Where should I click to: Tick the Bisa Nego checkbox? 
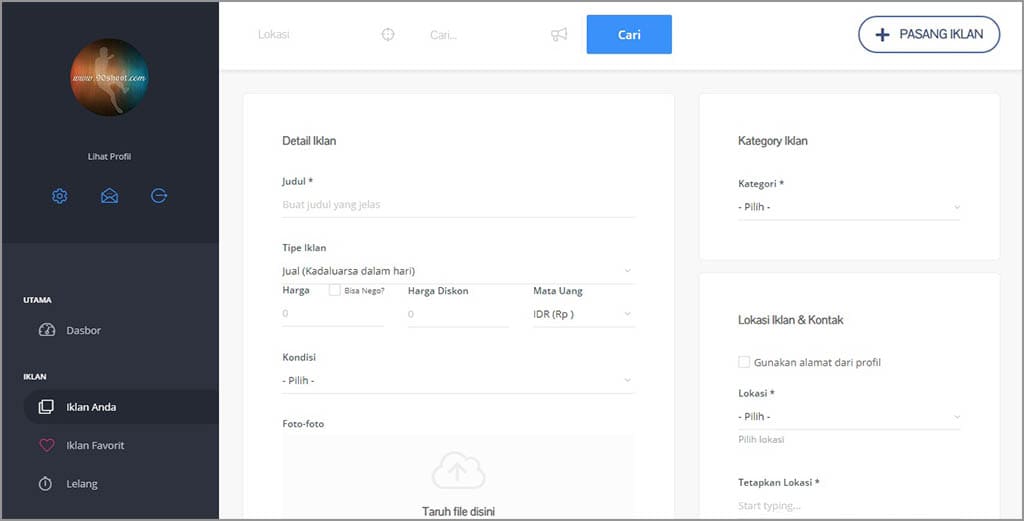(335, 290)
